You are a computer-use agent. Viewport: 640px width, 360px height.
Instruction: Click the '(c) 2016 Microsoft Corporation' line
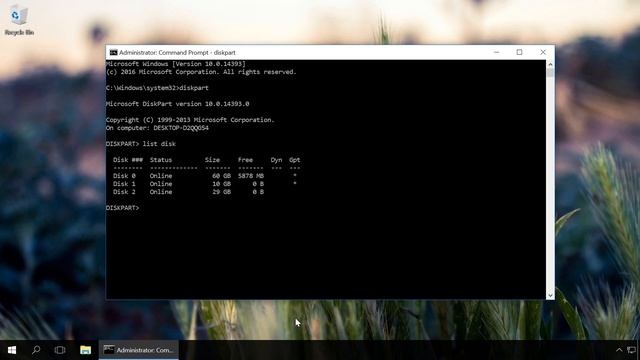[201, 72]
